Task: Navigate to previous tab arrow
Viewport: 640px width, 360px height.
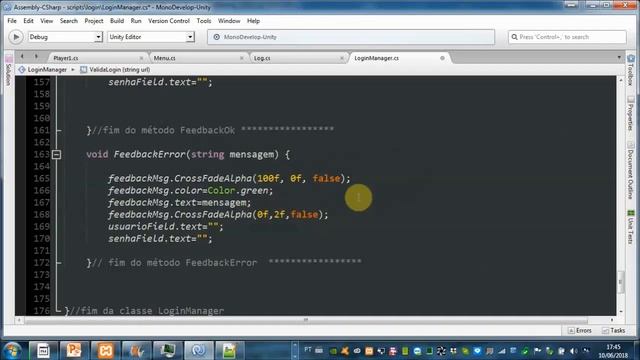Action: pyautogui.click(x=22, y=57)
